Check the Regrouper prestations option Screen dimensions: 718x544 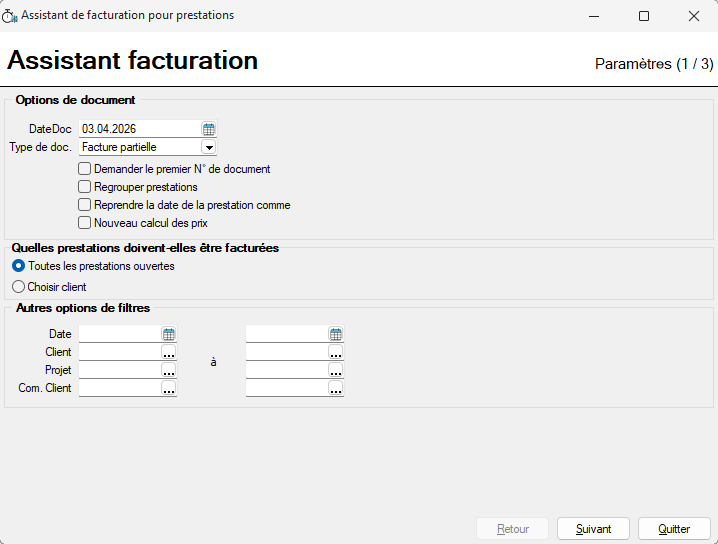85,187
